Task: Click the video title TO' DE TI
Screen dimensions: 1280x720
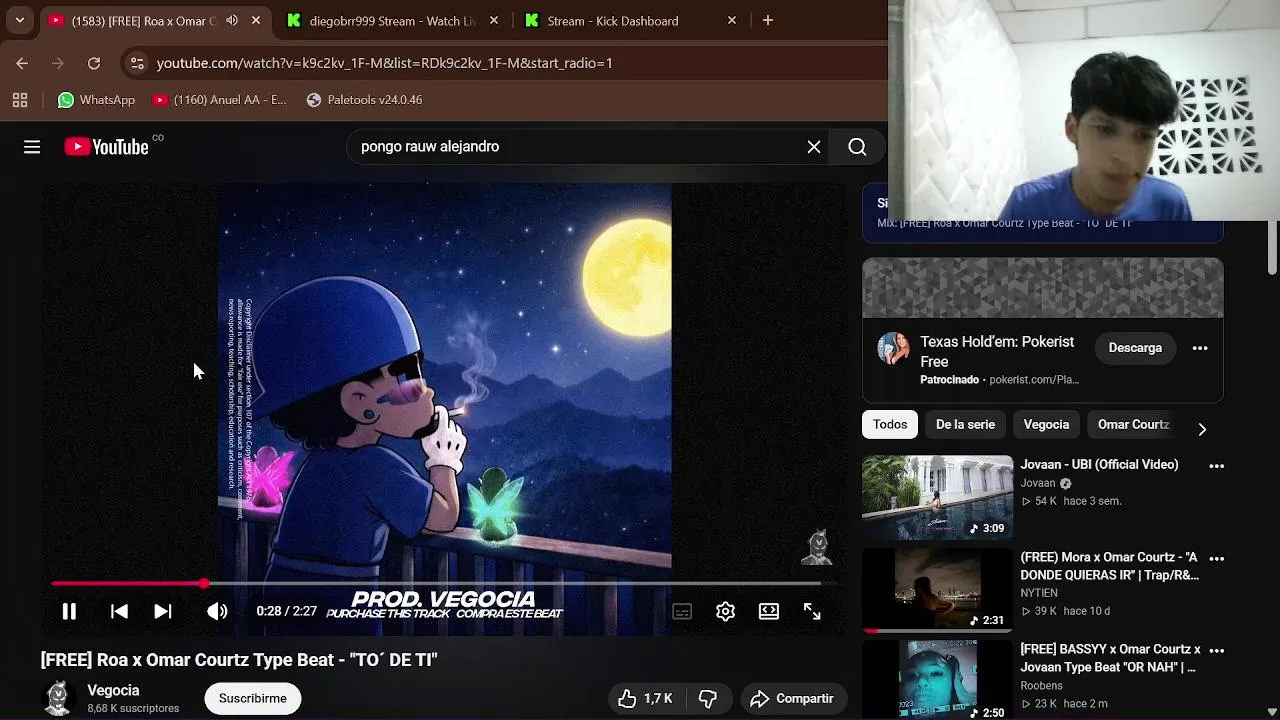Action: point(239,660)
